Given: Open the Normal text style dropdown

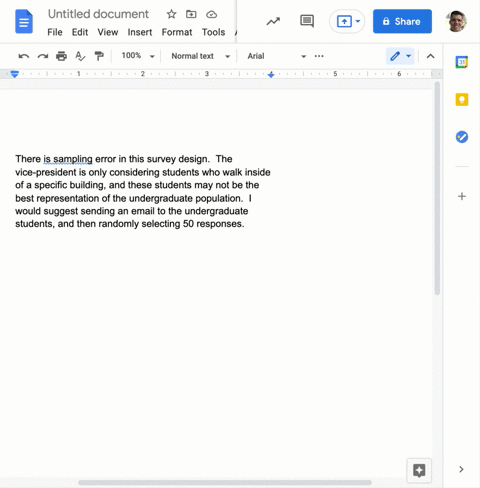Looking at the screenshot, I should (x=201, y=56).
